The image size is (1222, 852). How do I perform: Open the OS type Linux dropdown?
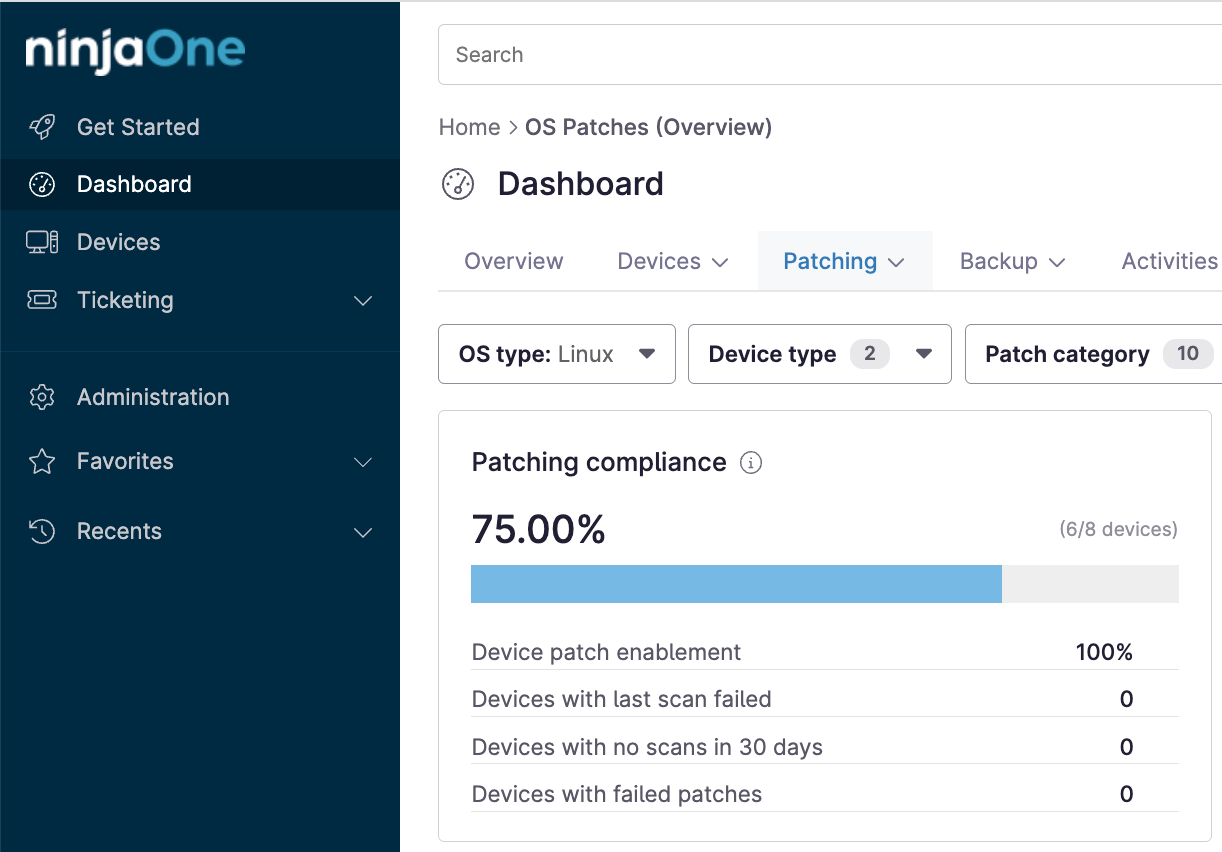point(557,354)
